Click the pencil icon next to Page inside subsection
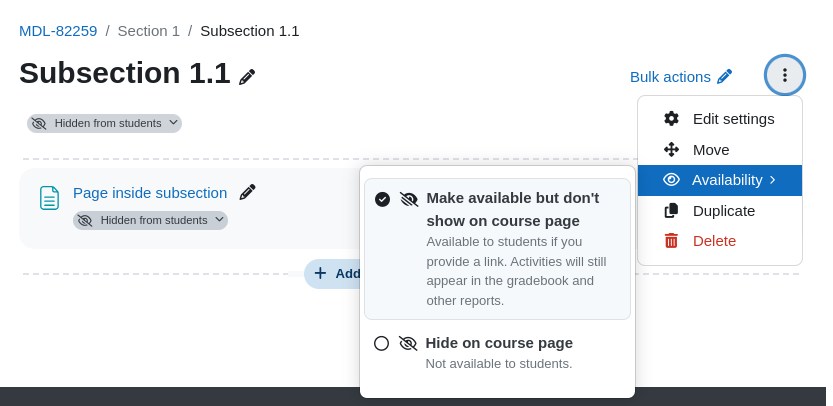 click(247, 192)
